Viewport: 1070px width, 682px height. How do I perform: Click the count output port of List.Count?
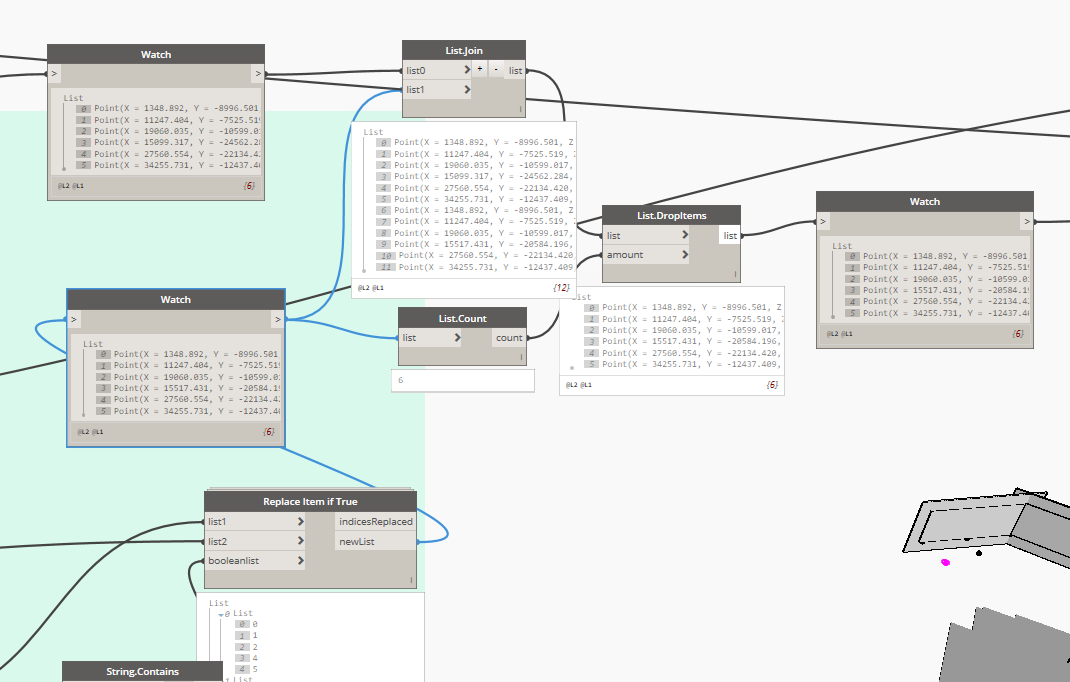[509, 337]
